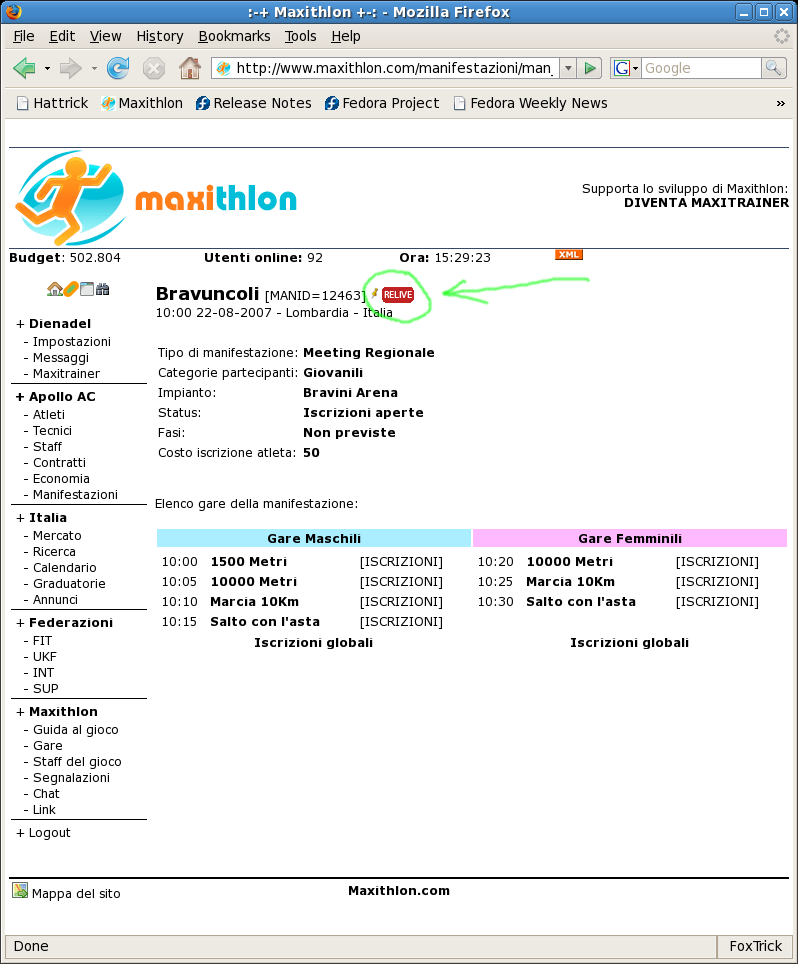Open the Tools menu
The image size is (798, 964).
(x=300, y=36)
